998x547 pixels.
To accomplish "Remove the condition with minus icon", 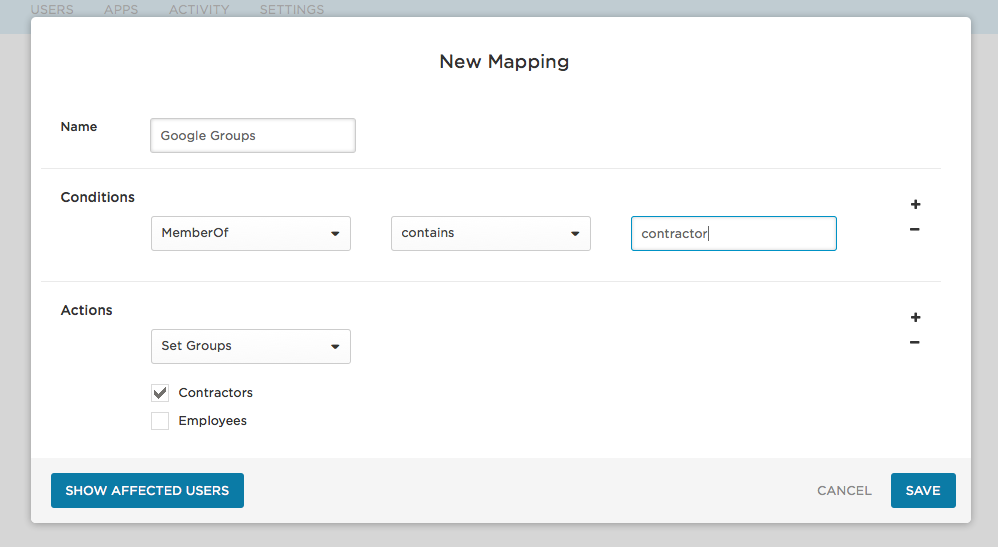I will click(915, 229).
